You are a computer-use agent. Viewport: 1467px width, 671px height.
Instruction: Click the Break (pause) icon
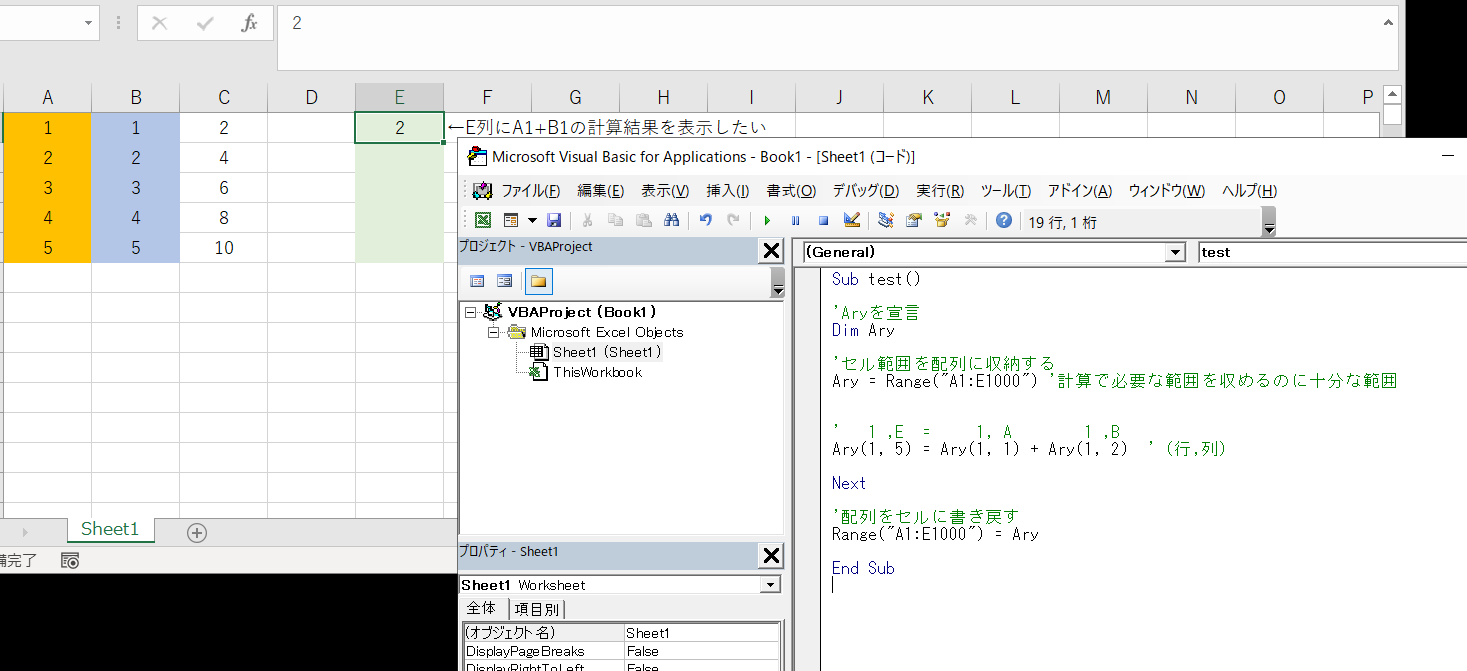click(795, 221)
